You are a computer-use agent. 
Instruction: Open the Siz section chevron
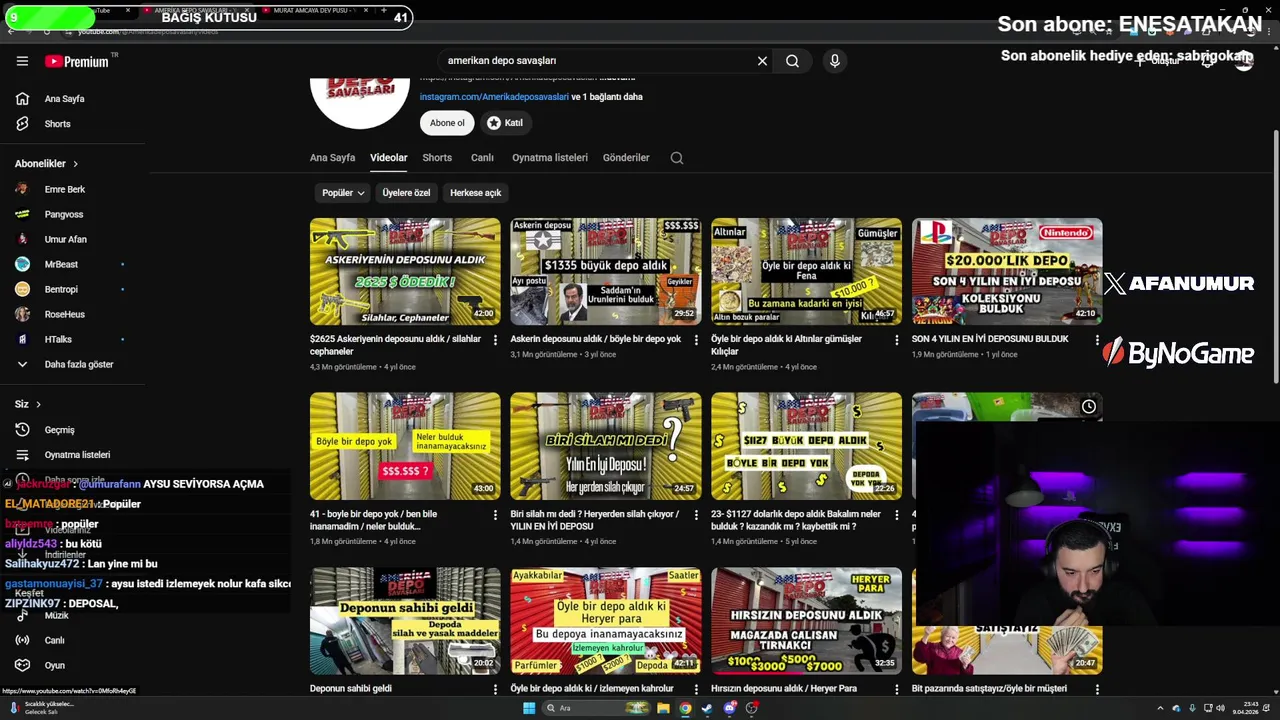tap(38, 404)
